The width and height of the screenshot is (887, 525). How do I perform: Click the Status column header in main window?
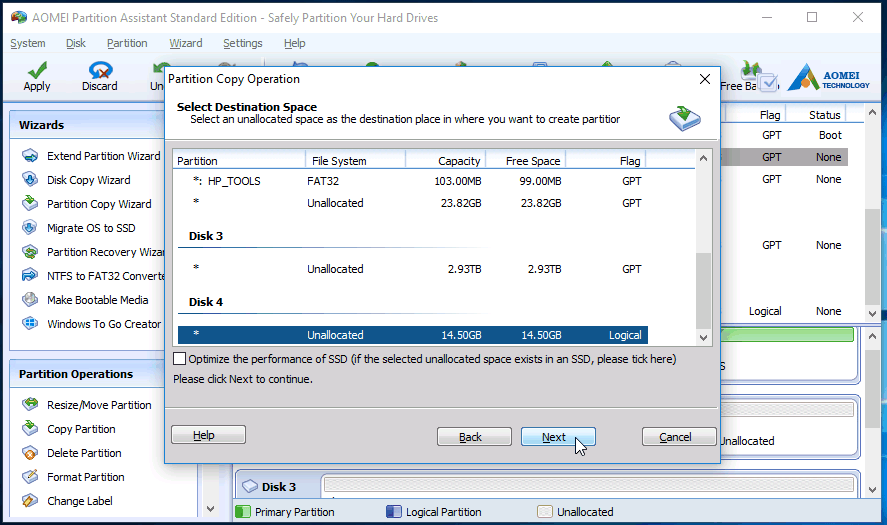[x=824, y=115]
